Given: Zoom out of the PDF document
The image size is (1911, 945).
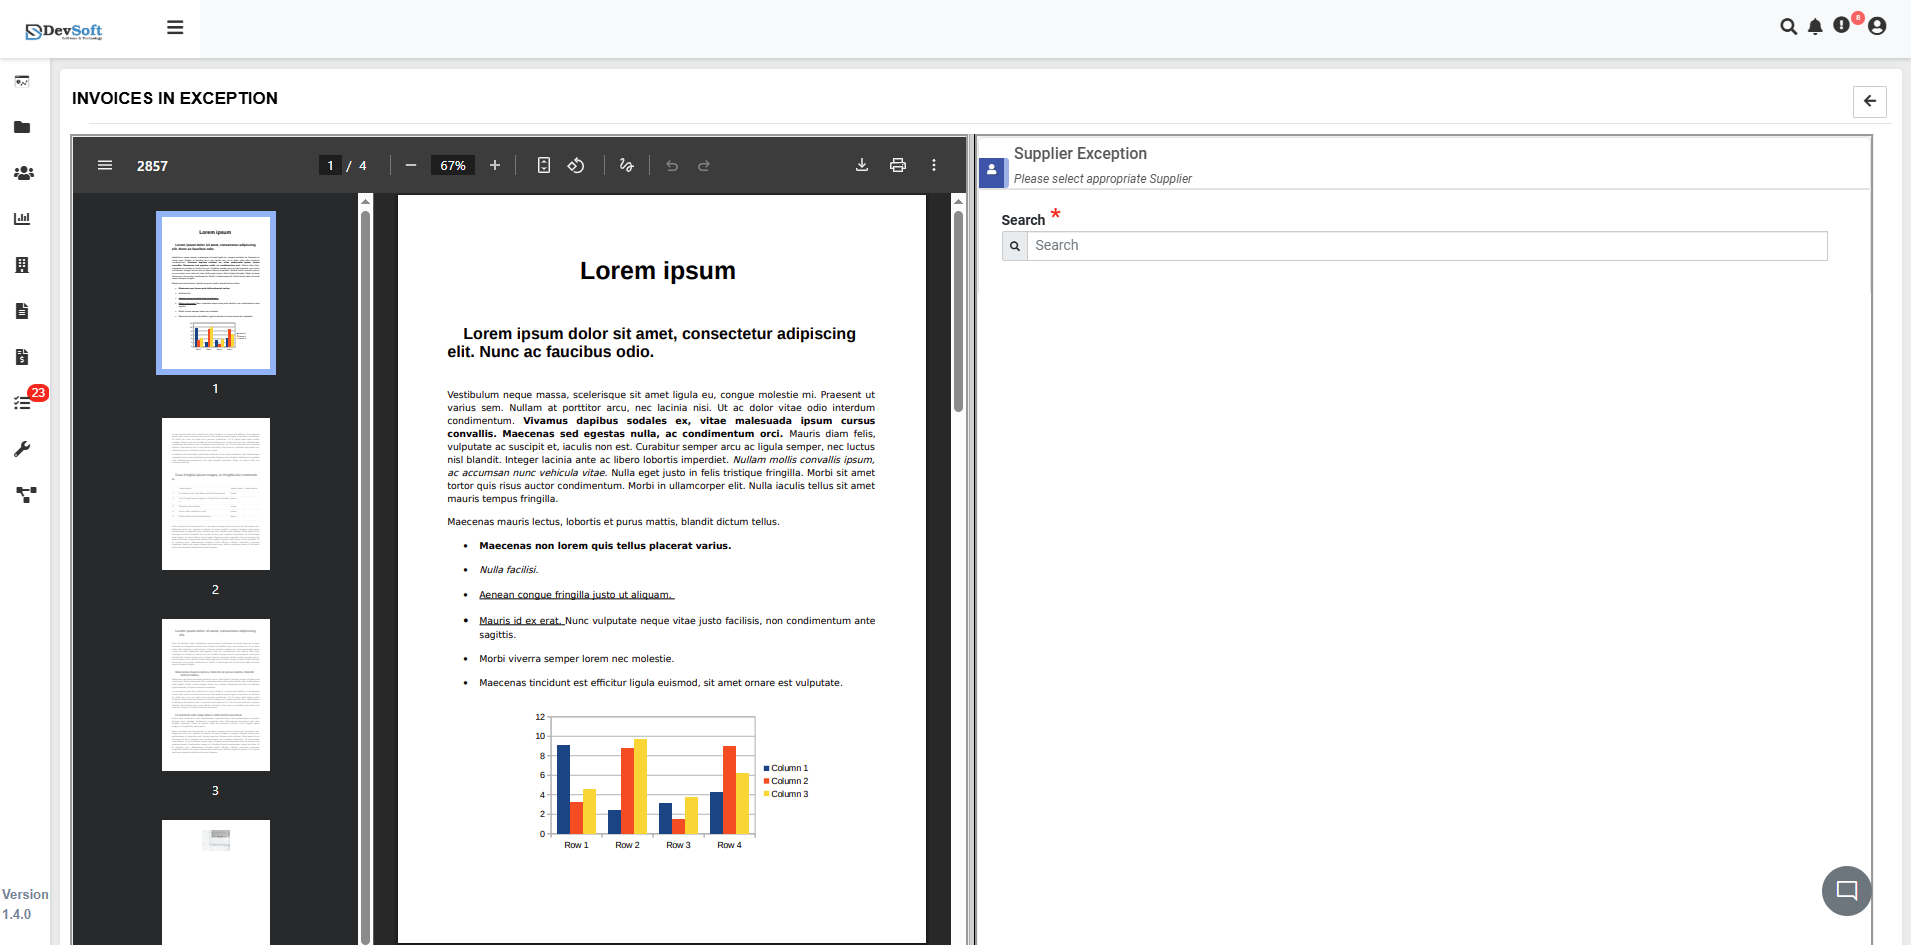Looking at the screenshot, I should click(x=411, y=165).
